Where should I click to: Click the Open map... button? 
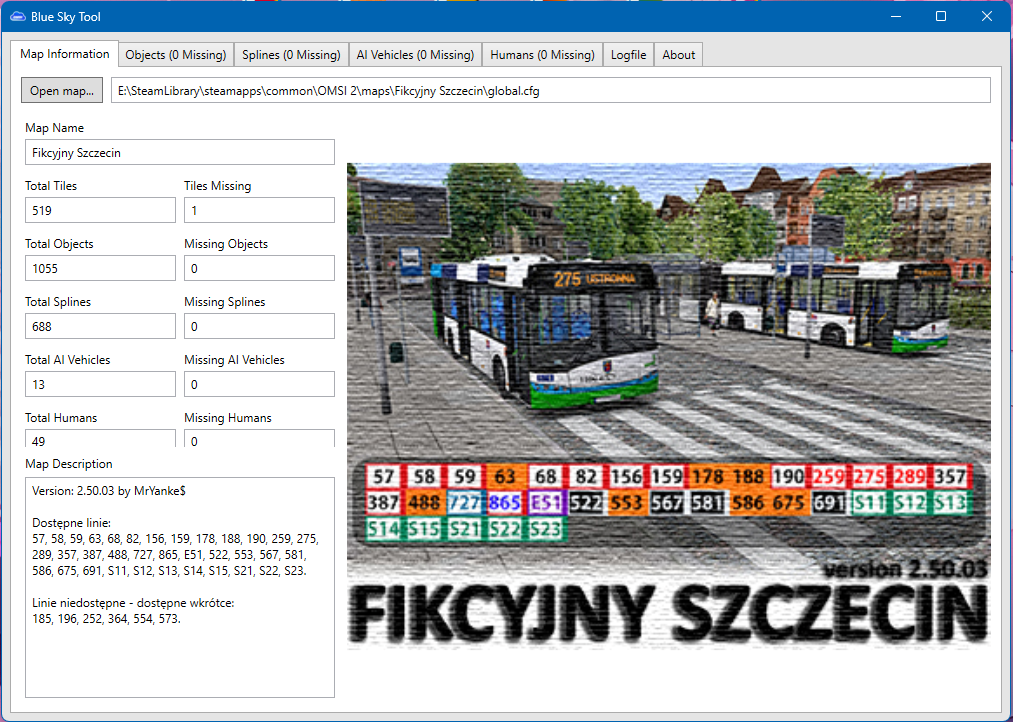pyautogui.click(x=61, y=91)
